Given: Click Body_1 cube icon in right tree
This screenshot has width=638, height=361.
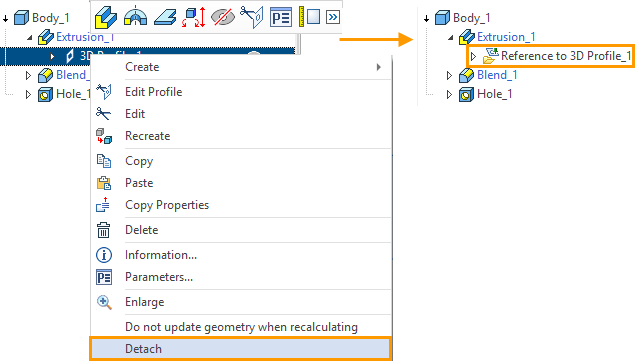Looking at the screenshot, I should coord(443,18).
